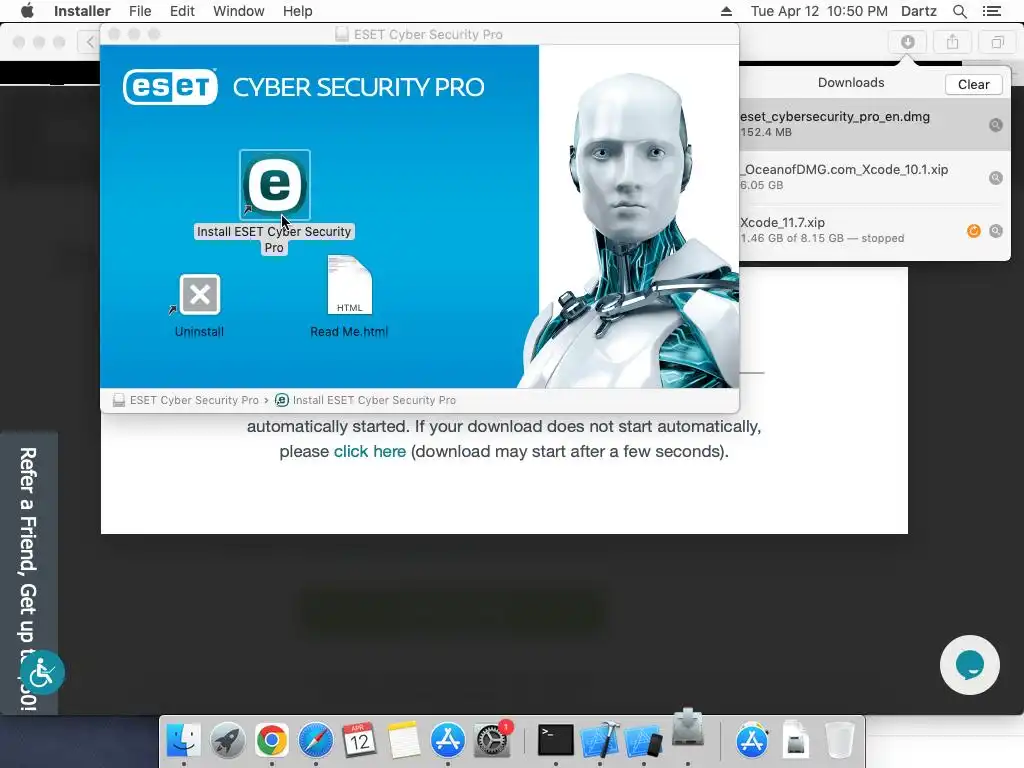This screenshot has height=768, width=1024.
Task: Open Xcode from the Dock
Action: tap(600, 740)
